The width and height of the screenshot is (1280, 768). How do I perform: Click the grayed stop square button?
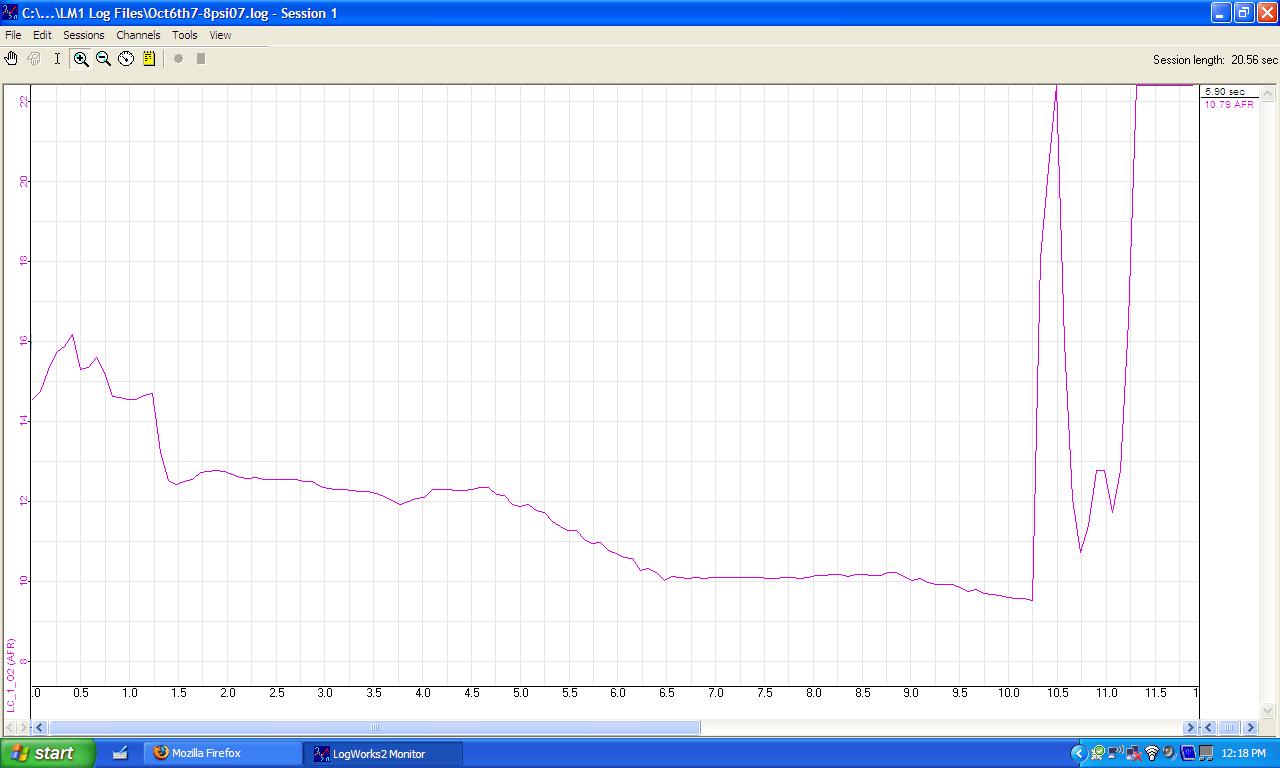(x=201, y=59)
